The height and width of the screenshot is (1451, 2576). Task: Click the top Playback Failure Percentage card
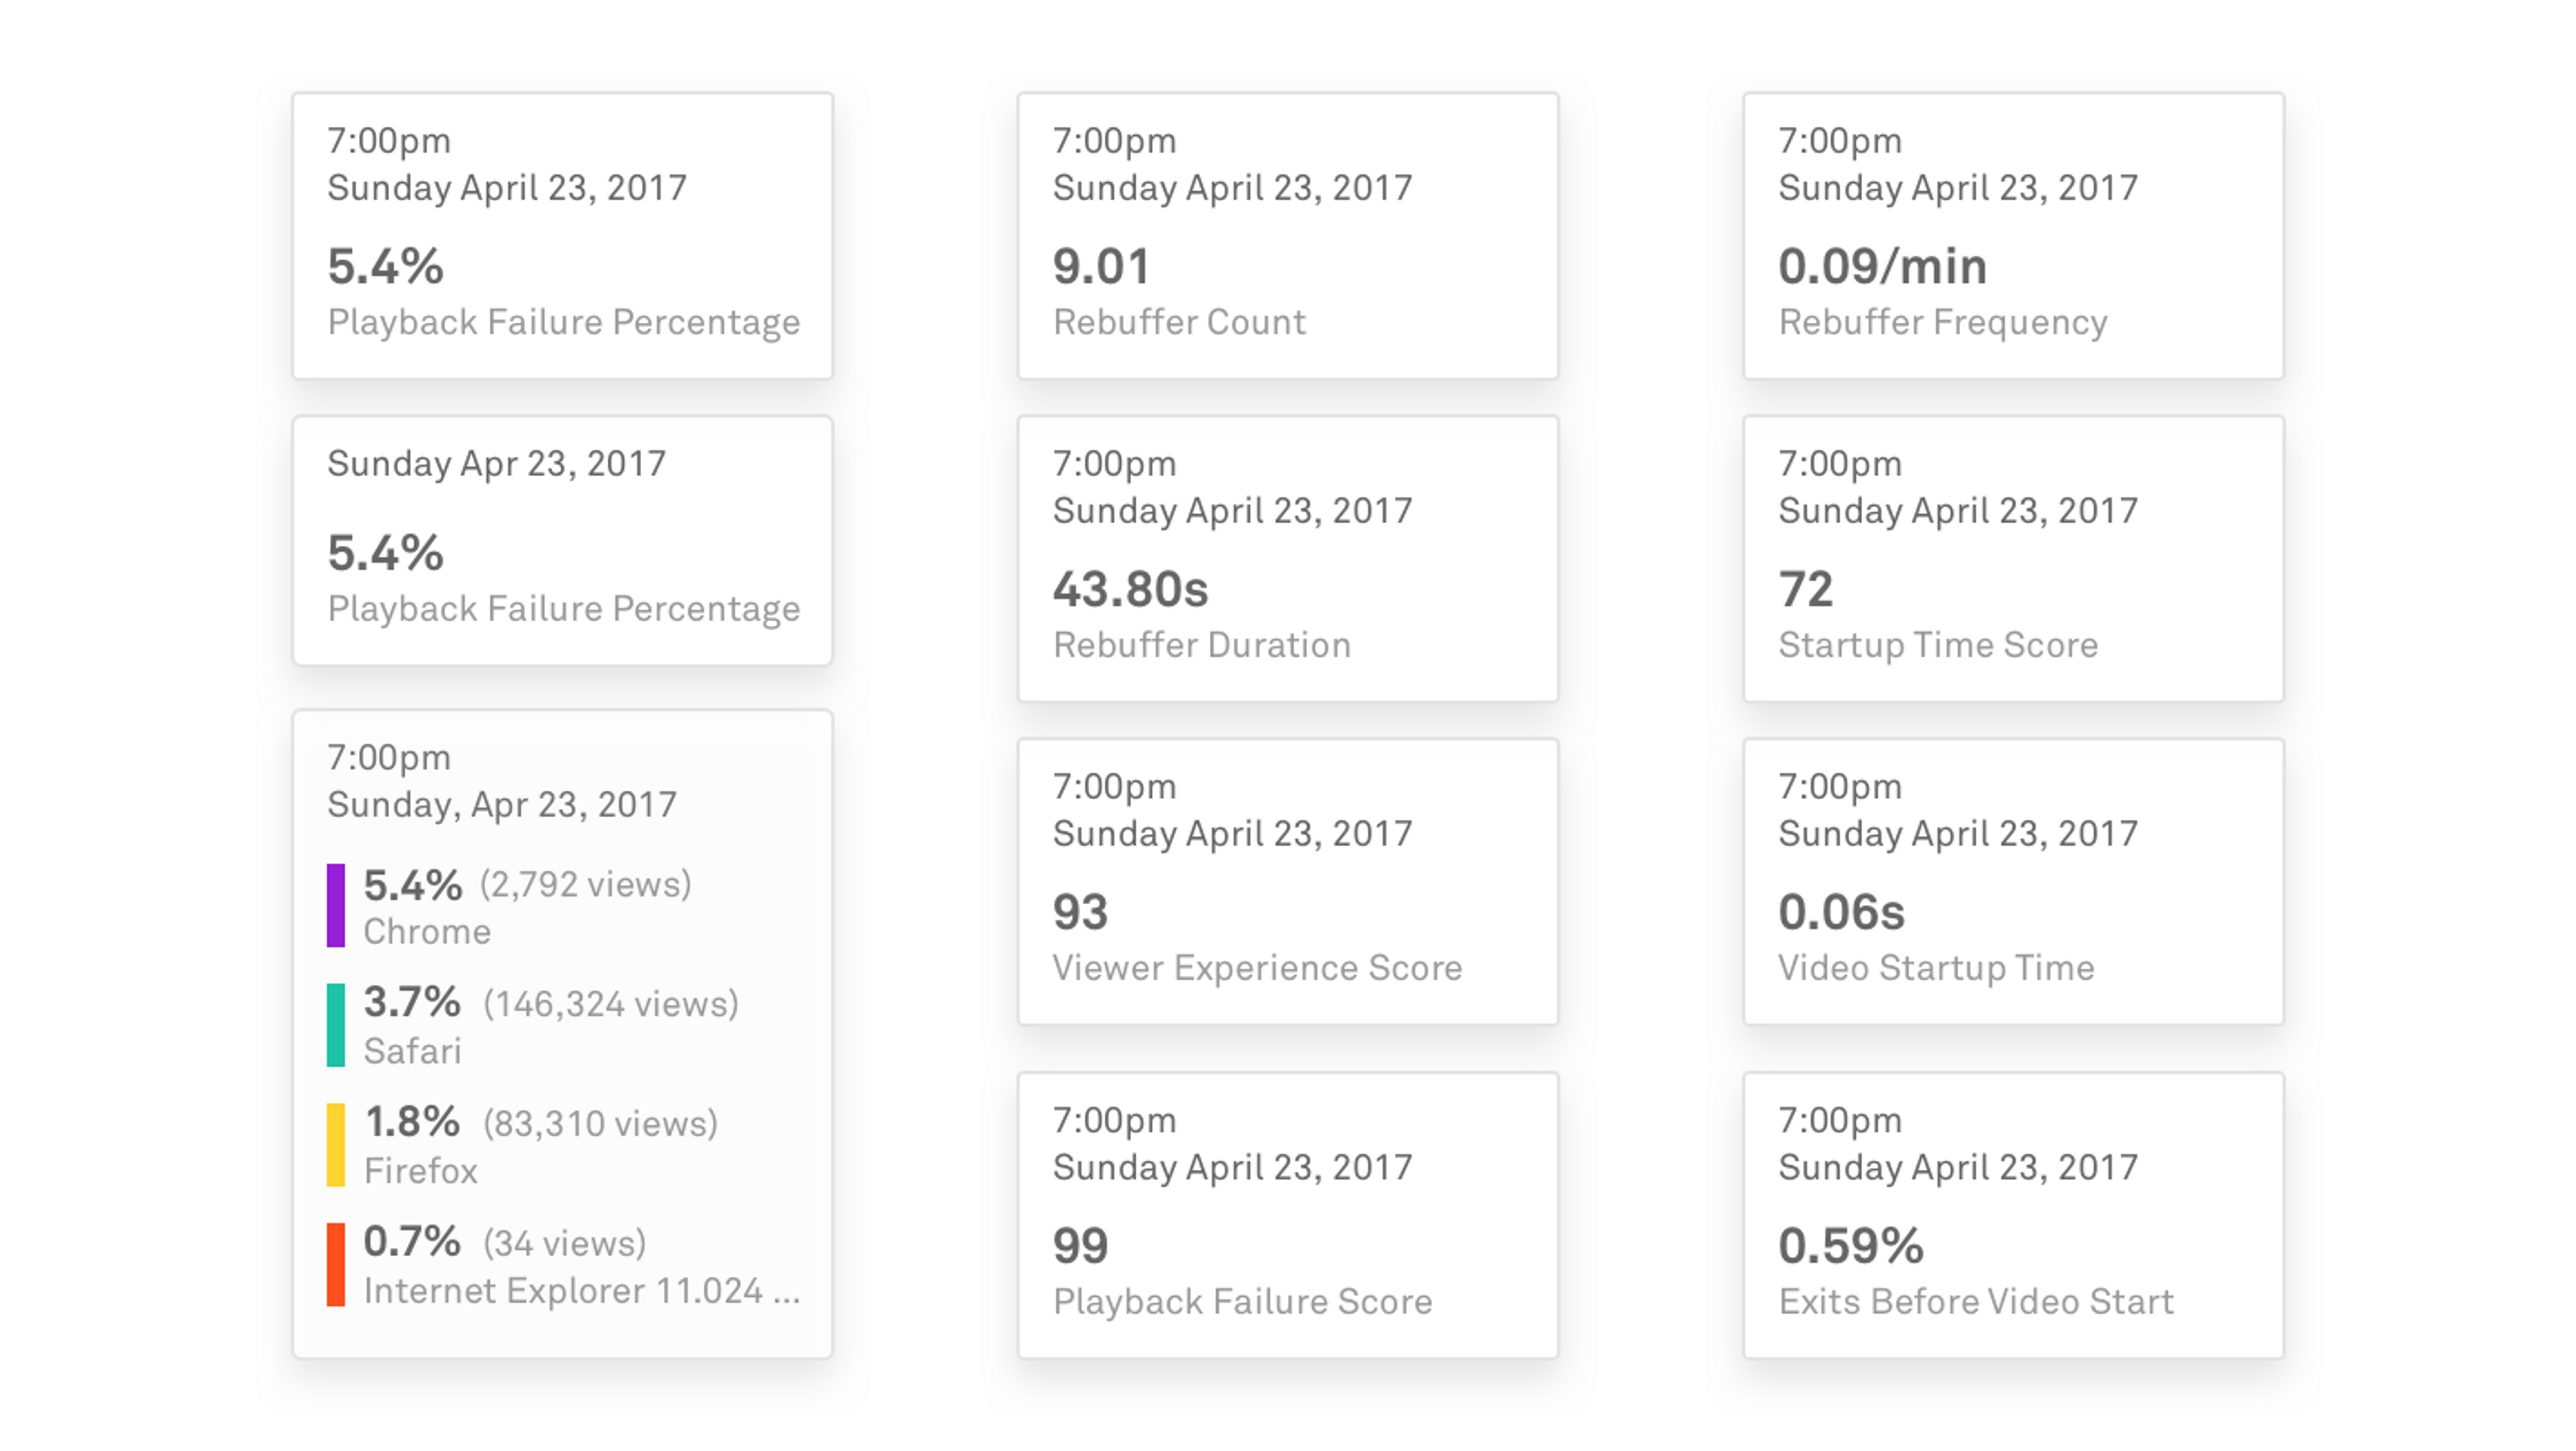562,236
